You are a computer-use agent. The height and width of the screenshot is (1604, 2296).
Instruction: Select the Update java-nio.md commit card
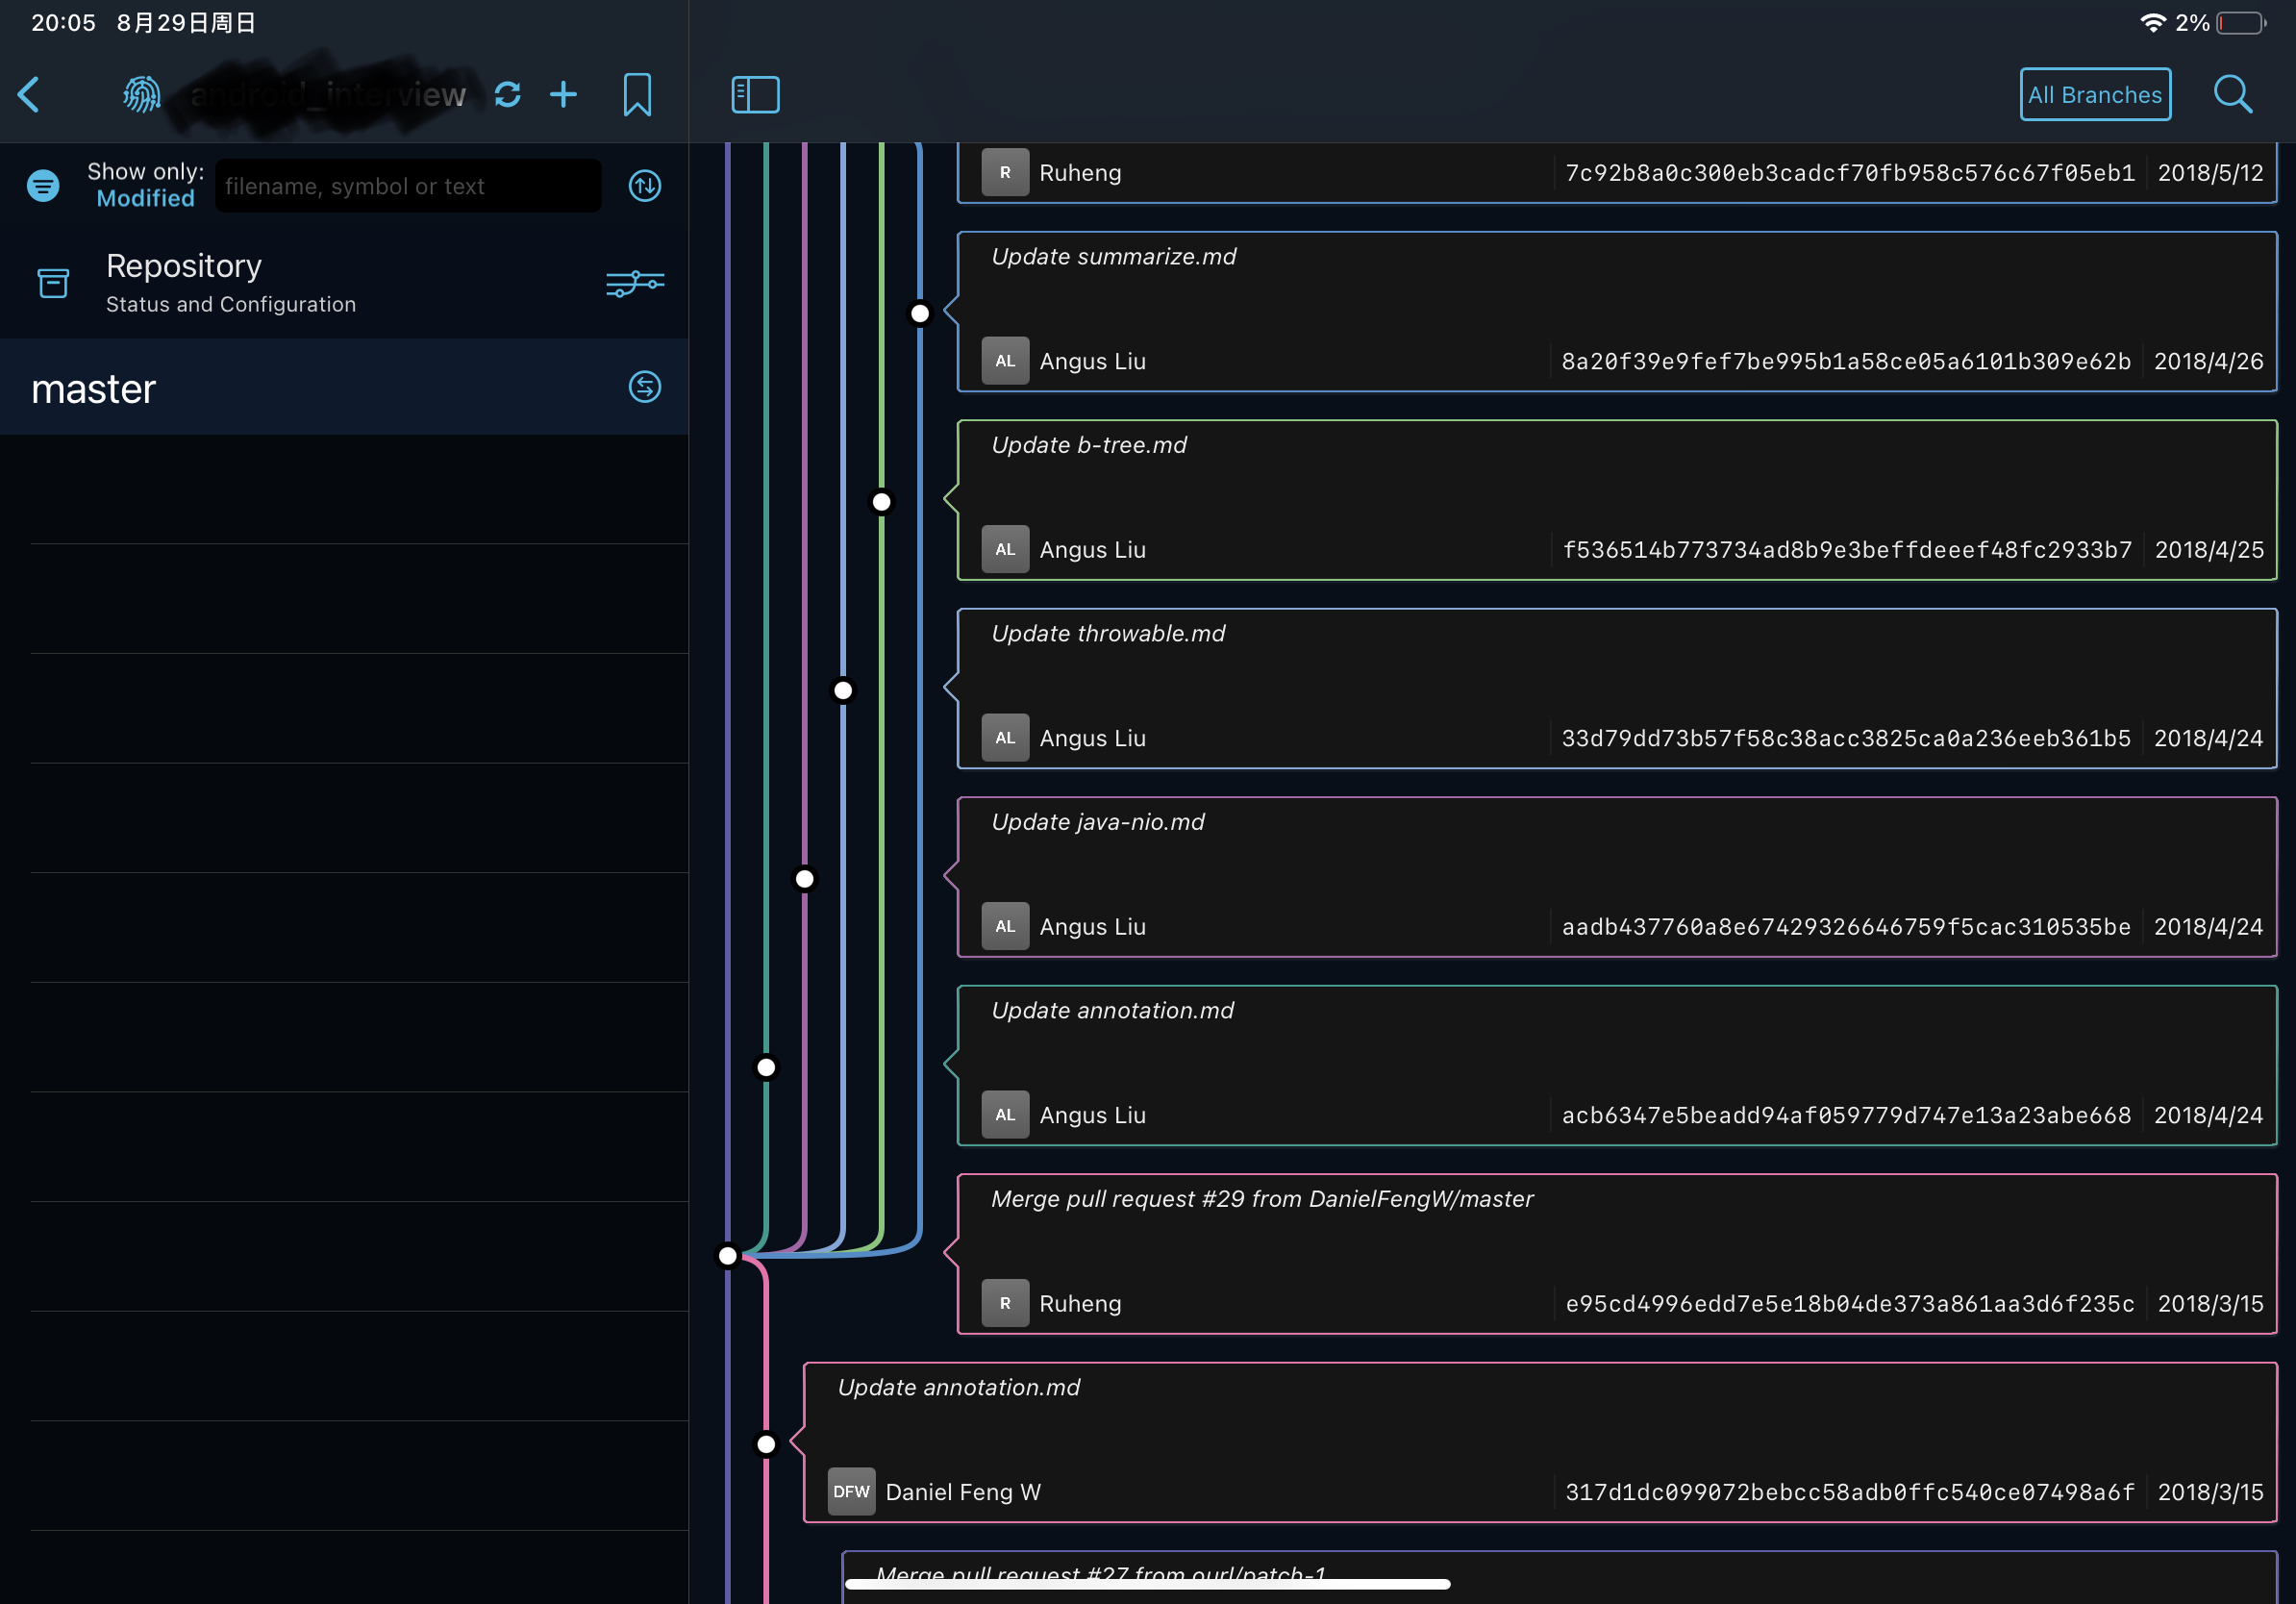click(1615, 876)
